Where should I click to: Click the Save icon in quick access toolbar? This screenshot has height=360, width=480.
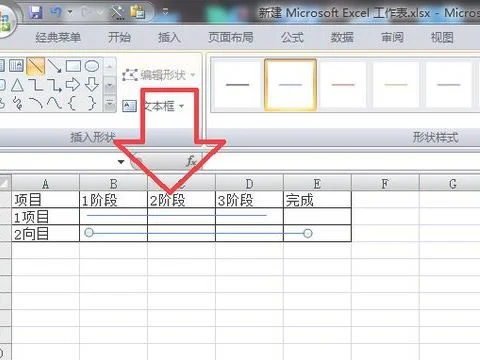(36, 13)
